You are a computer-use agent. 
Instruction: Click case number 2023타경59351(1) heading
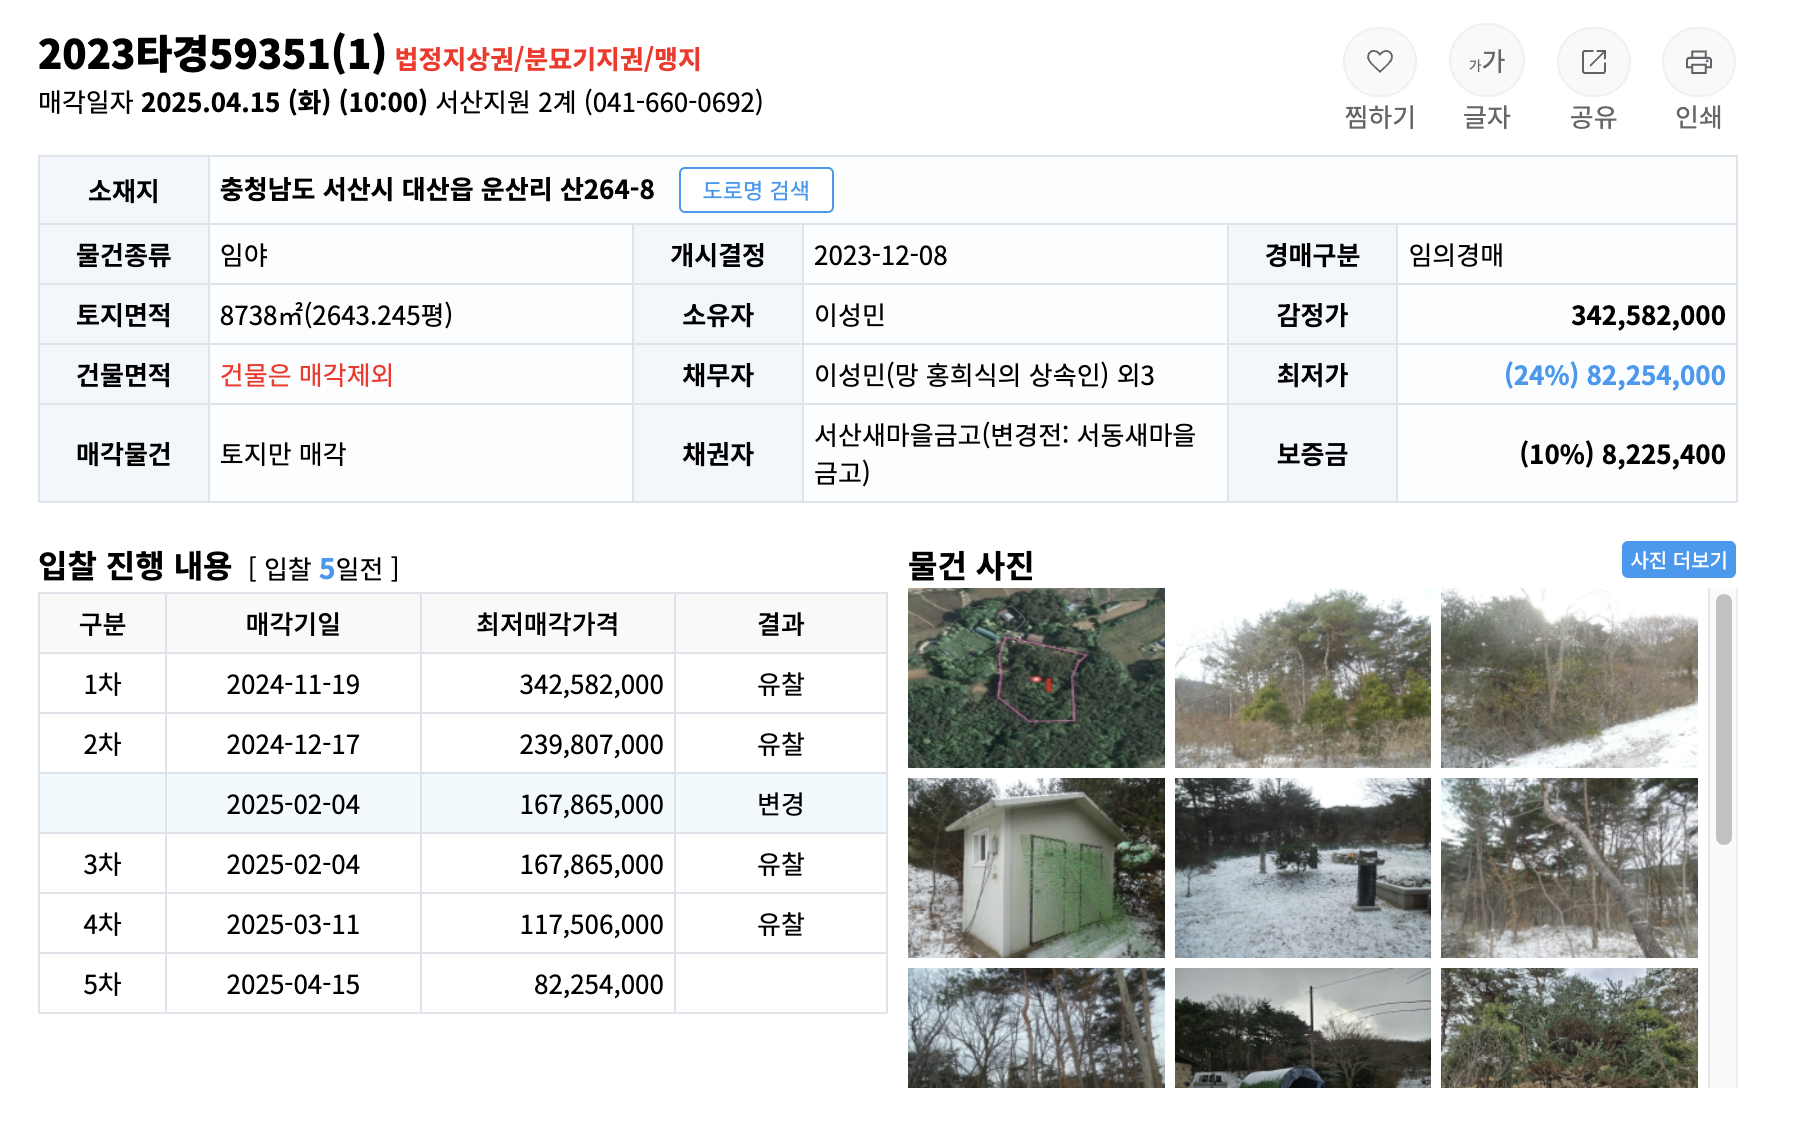pyautogui.click(x=212, y=54)
